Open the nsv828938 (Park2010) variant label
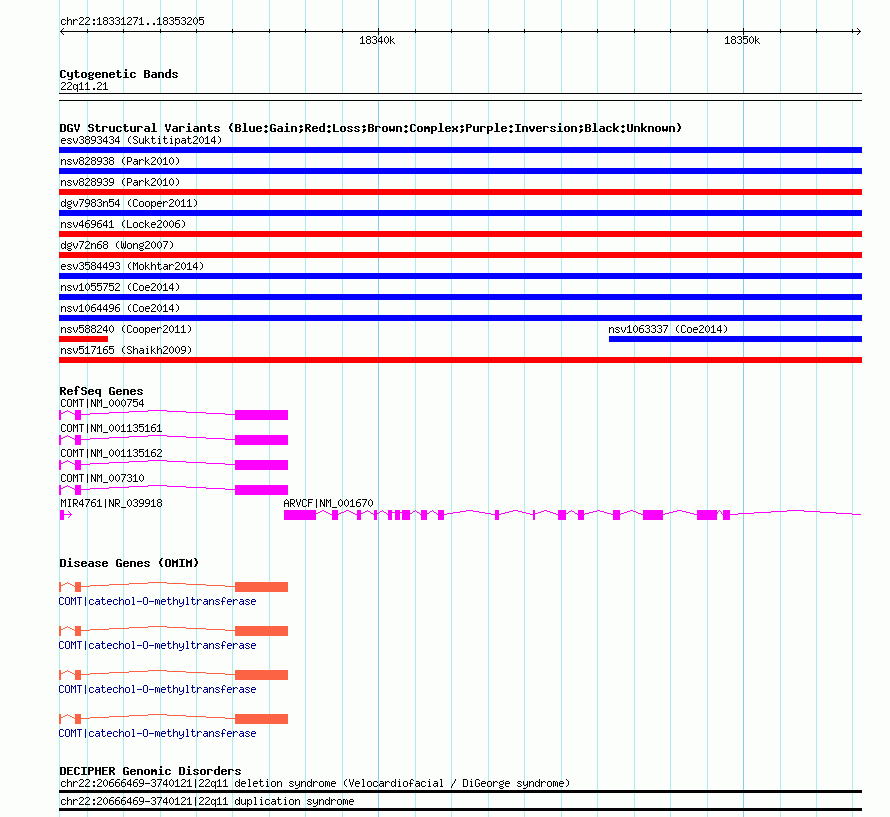This screenshot has width=890, height=817. pos(120,161)
